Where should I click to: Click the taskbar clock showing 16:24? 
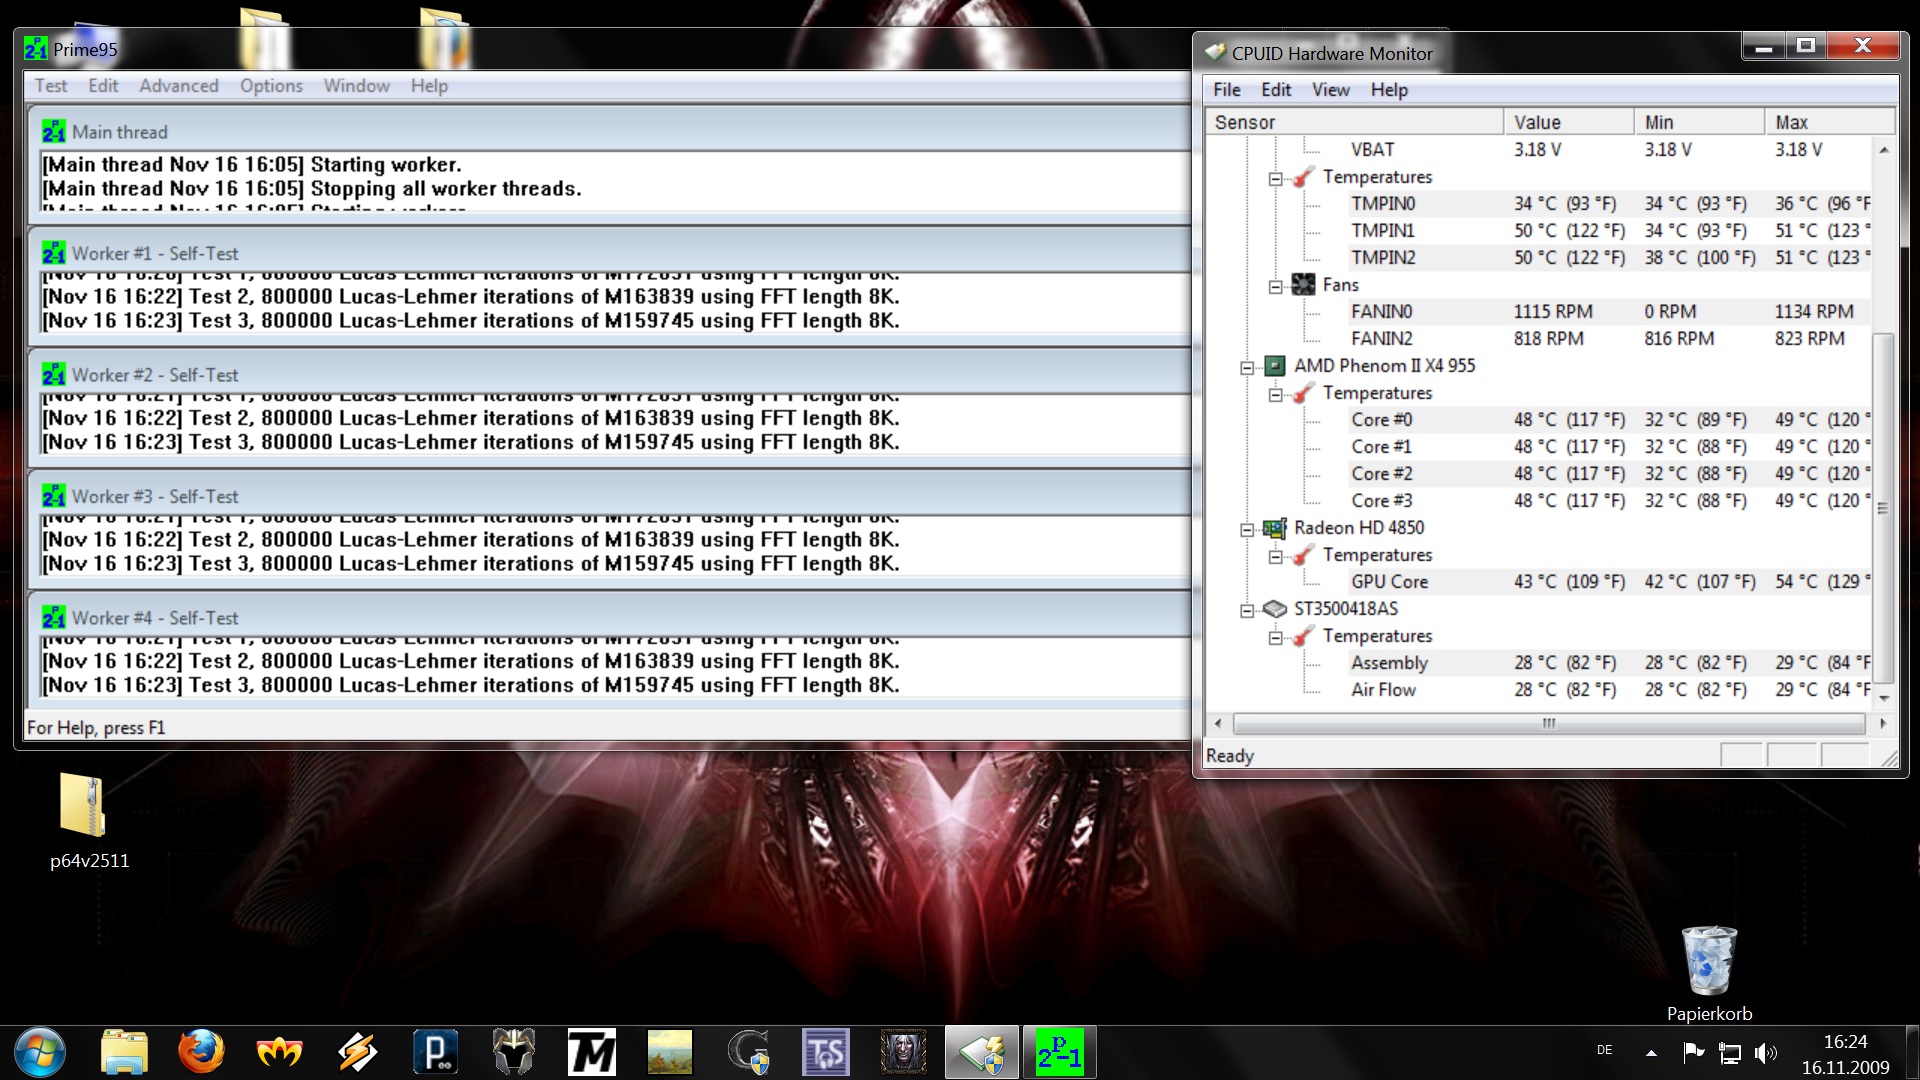[1845, 1054]
